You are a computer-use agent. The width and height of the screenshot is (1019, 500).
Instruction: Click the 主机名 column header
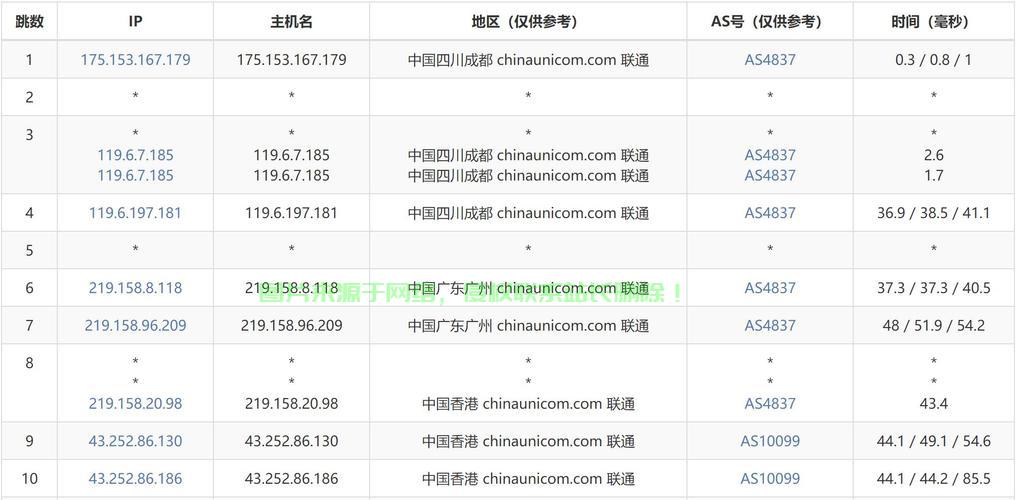291,21
